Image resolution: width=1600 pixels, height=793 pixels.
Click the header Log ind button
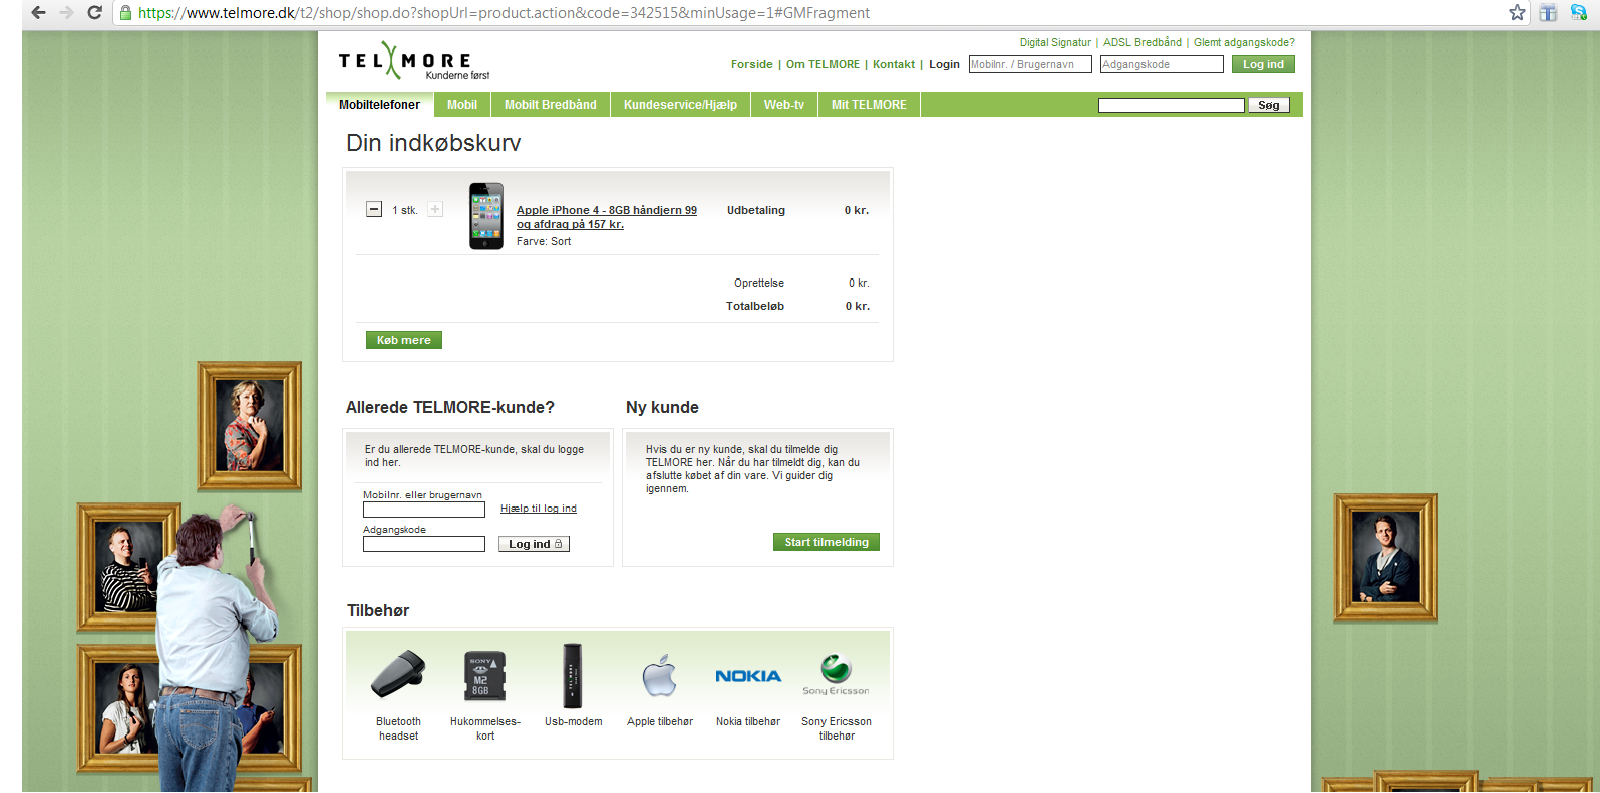pos(1263,64)
